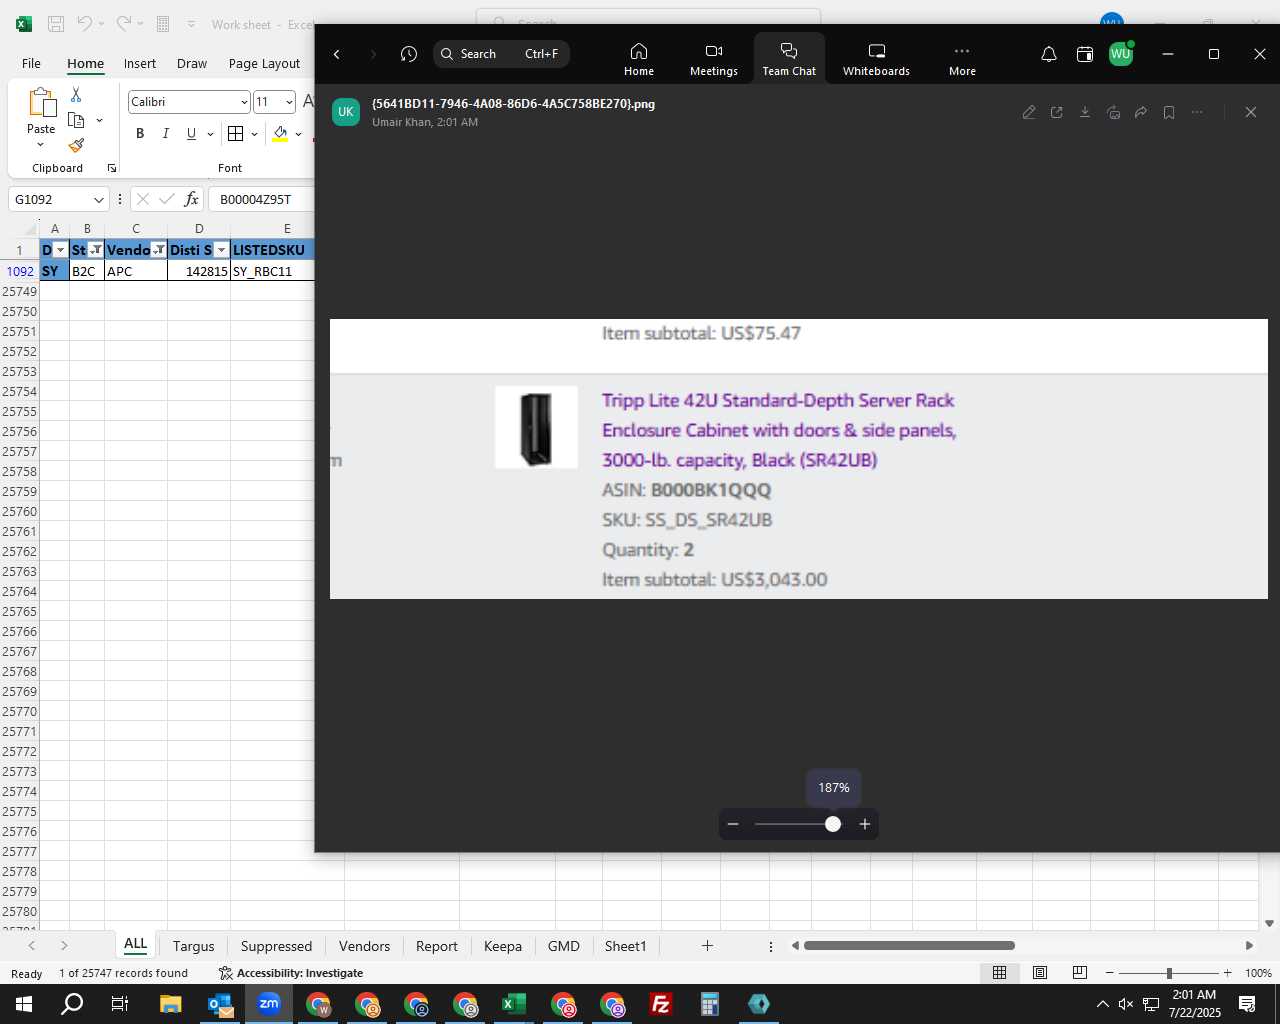
Task: Click Zoom Search box
Action: [x=501, y=54]
